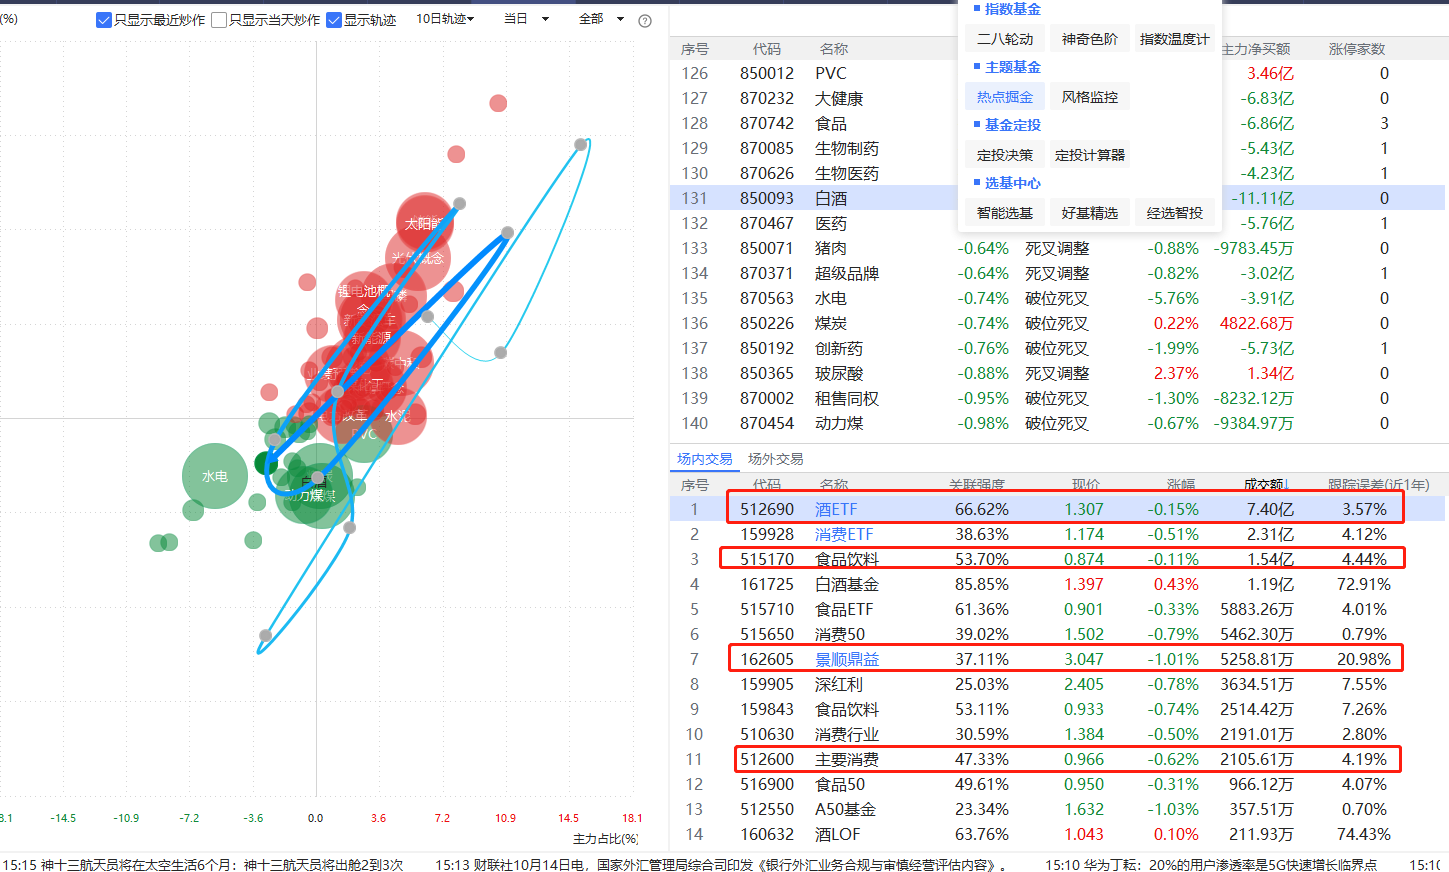Click the green 水电 bubble in chart
The width and height of the screenshot is (1449, 872).
pos(214,476)
